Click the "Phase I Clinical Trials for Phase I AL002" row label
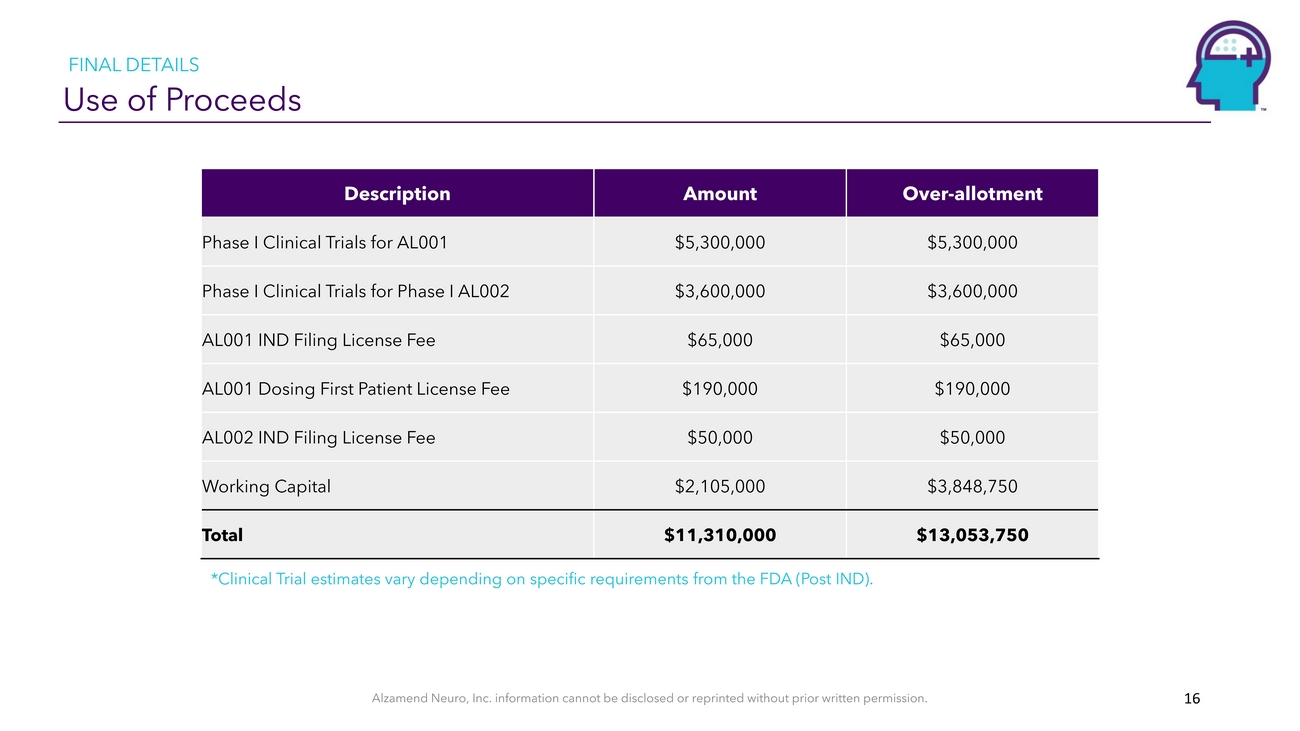 click(x=355, y=291)
